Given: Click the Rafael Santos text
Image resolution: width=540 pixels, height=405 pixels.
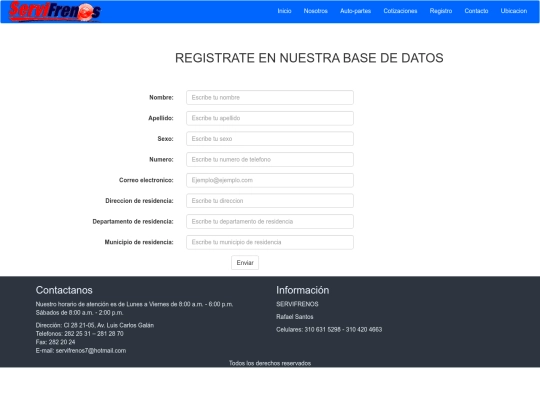Looking at the screenshot, I should [x=294, y=317].
